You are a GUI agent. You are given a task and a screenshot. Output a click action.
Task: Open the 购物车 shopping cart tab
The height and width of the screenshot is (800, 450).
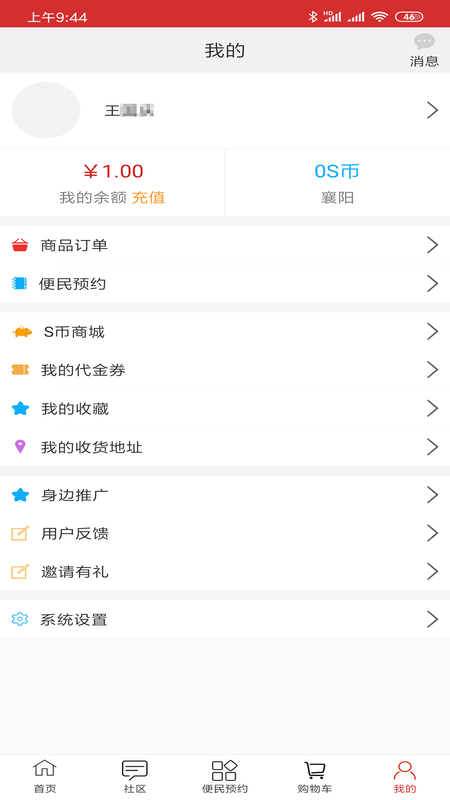(x=315, y=776)
